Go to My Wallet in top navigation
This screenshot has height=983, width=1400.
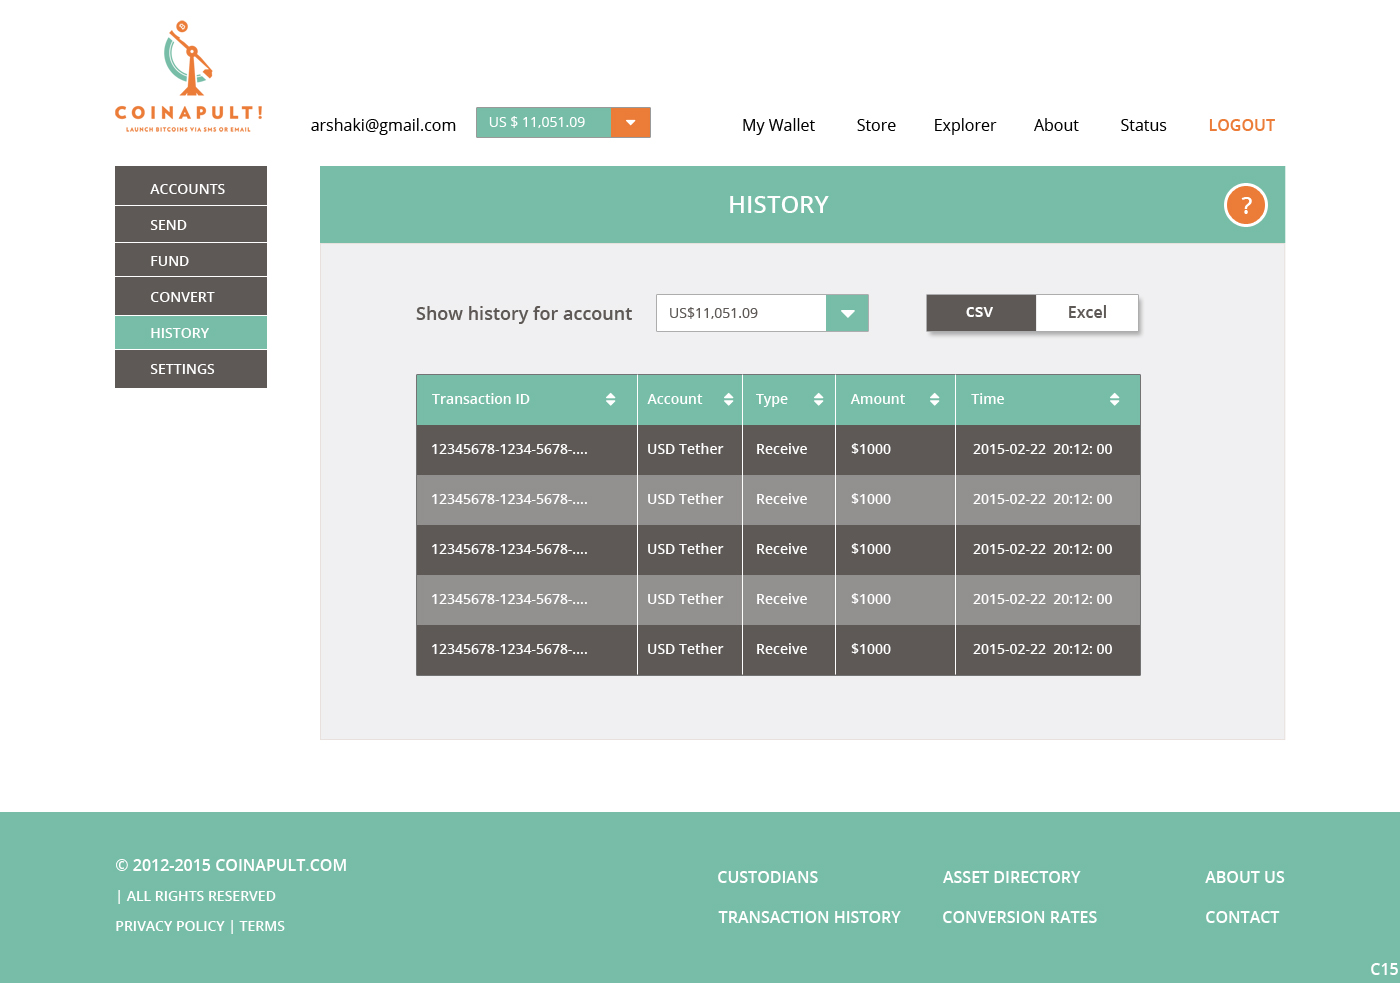coord(778,125)
